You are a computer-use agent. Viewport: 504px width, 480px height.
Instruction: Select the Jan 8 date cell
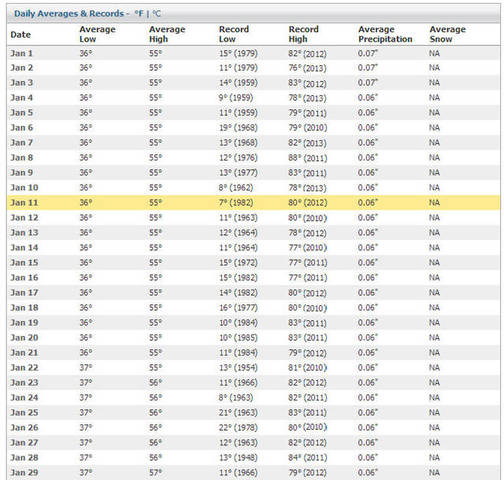click(22, 158)
